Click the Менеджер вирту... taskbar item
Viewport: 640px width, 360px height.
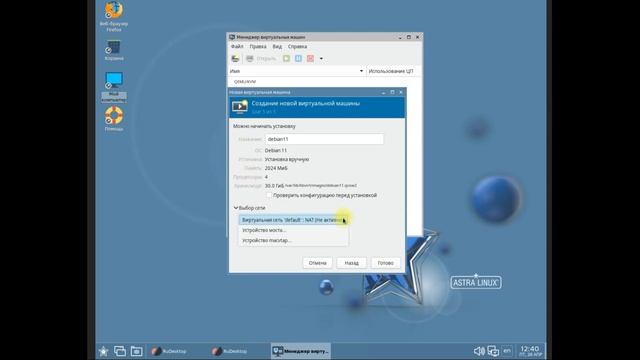[301, 351]
